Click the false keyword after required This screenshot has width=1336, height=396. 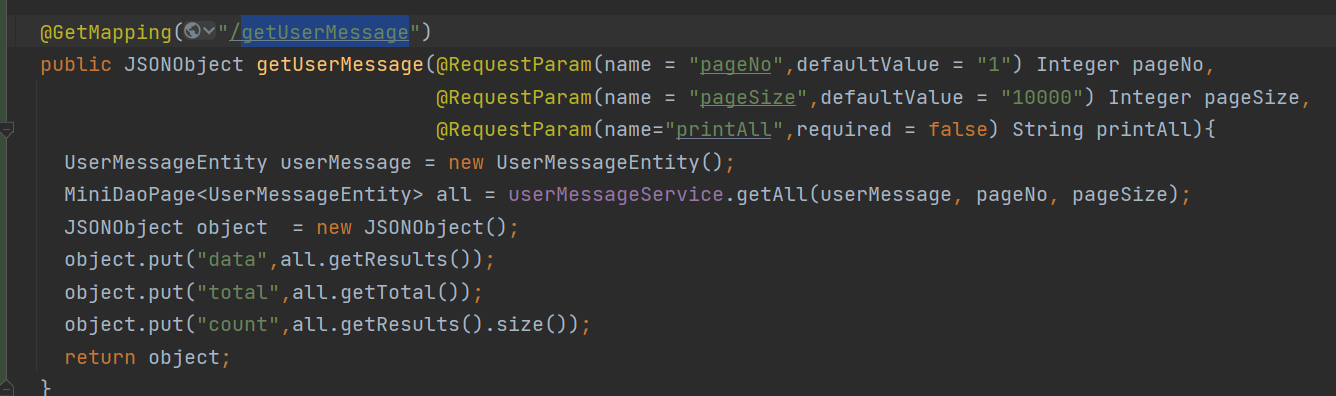[x=958, y=130]
